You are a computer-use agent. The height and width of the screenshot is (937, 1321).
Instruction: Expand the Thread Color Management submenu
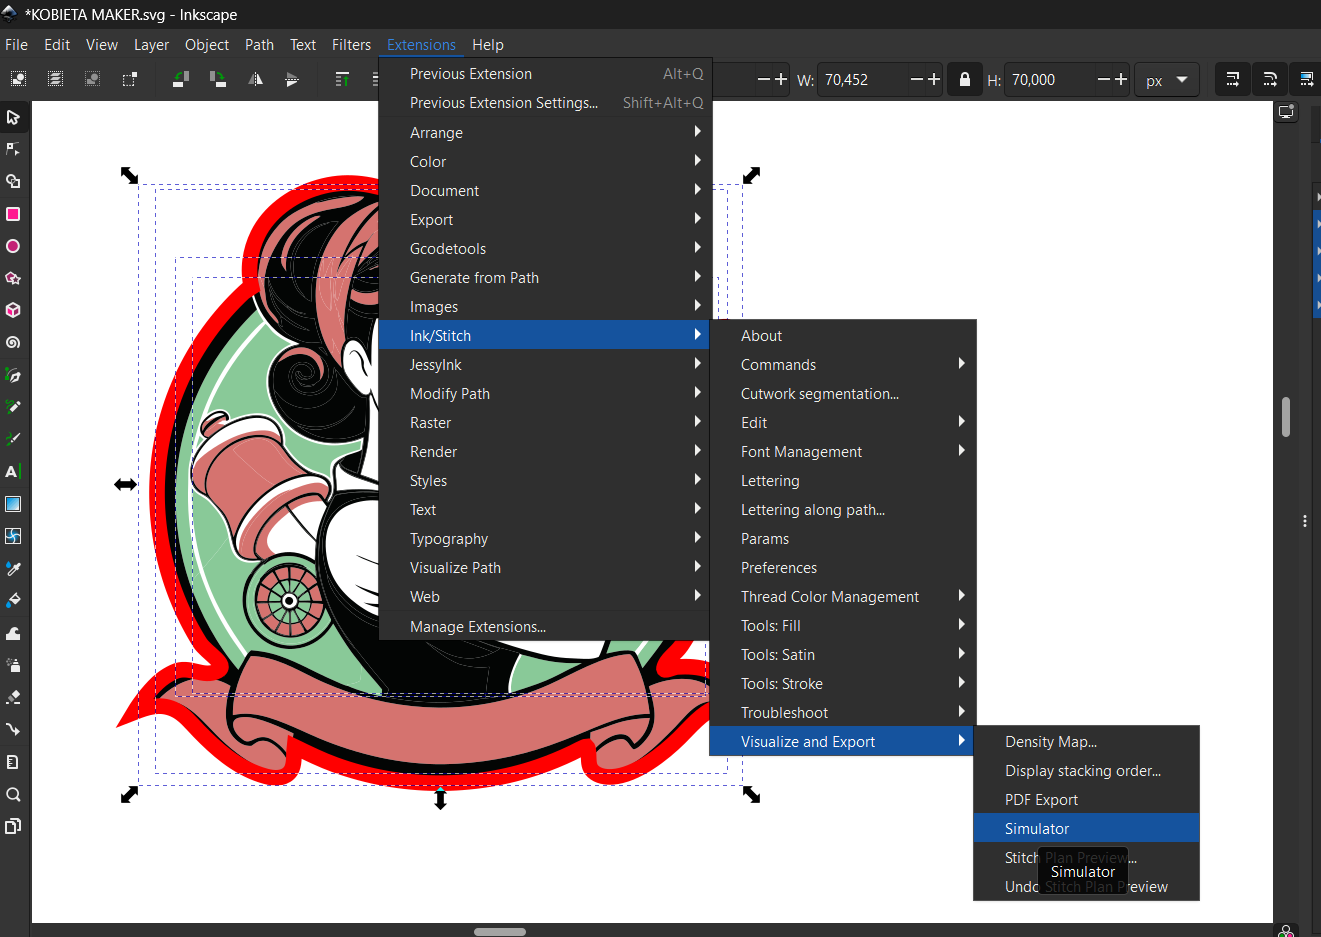click(842, 596)
